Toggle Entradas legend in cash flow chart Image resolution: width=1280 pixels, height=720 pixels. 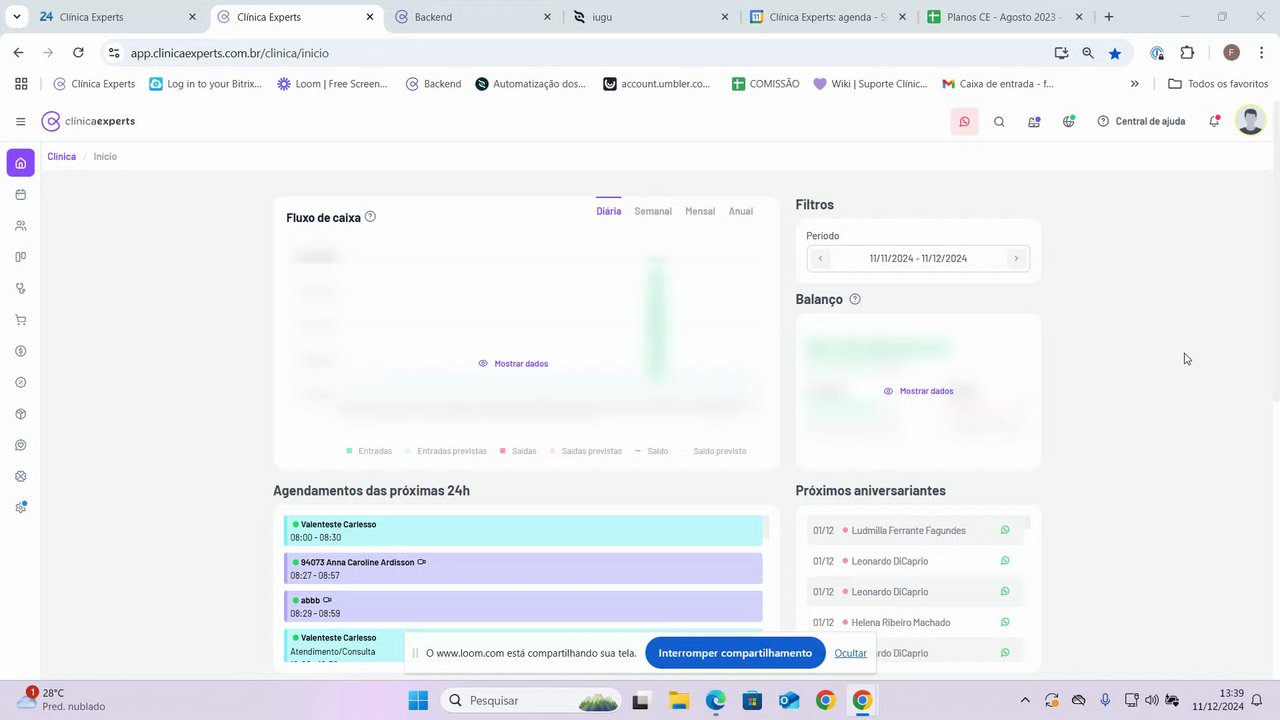tap(369, 451)
